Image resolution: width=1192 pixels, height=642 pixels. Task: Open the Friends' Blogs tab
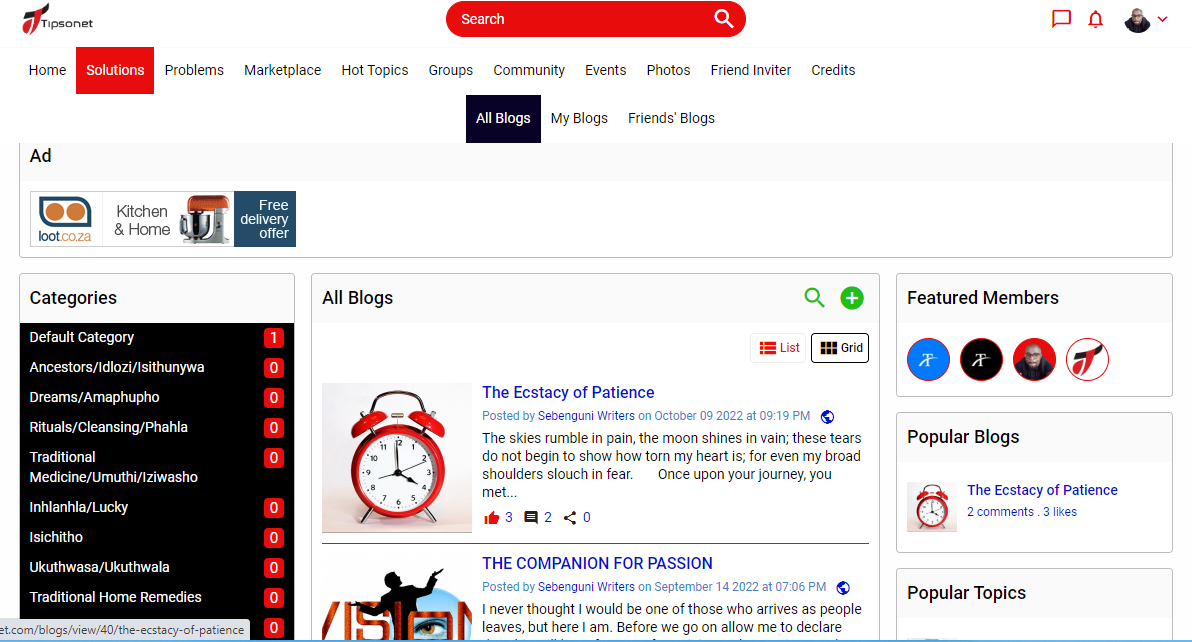pyautogui.click(x=671, y=118)
